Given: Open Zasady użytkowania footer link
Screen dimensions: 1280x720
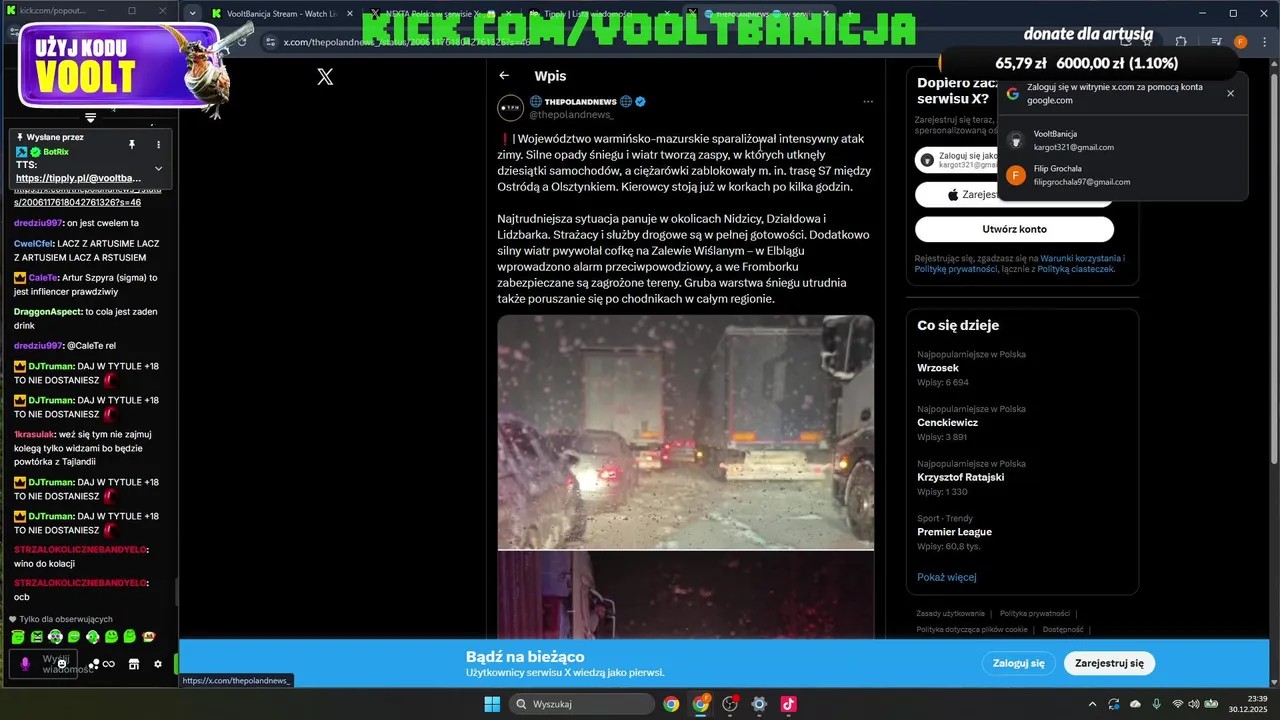Looking at the screenshot, I should coord(950,613).
